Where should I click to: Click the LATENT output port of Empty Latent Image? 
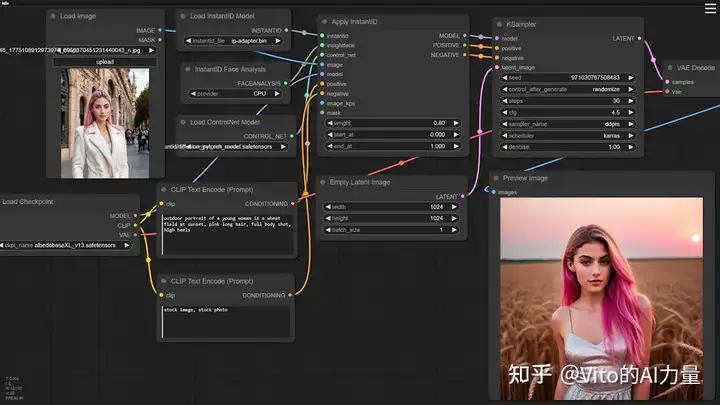462,197
